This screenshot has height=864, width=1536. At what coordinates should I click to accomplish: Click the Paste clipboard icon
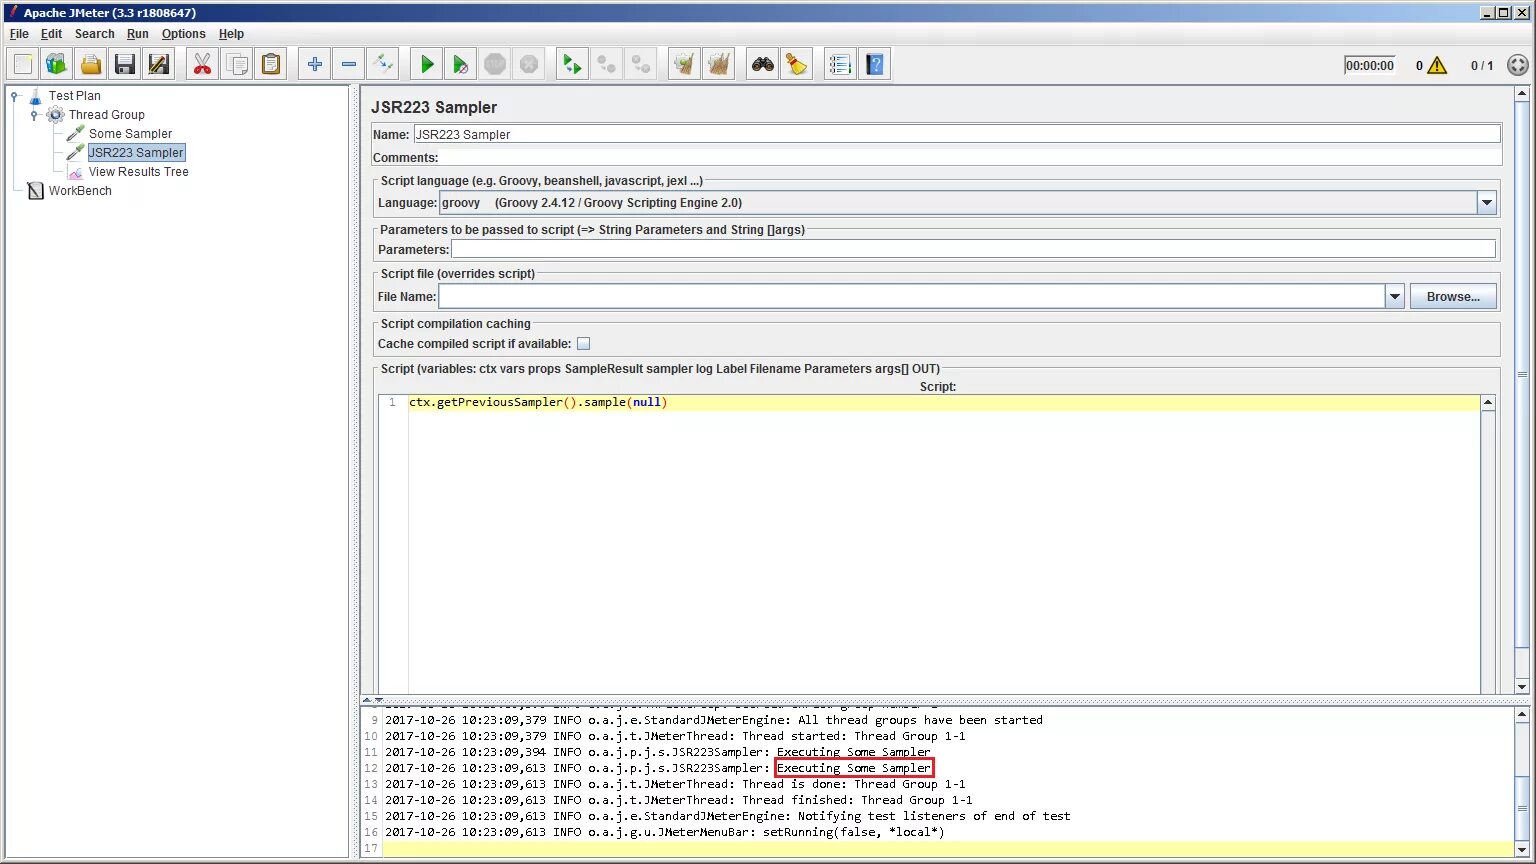point(271,65)
